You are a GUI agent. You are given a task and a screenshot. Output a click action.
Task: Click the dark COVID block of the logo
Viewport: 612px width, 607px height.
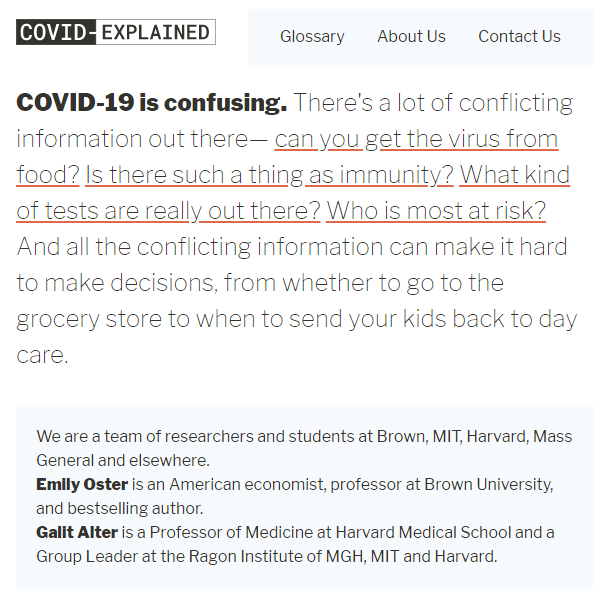point(57,32)
